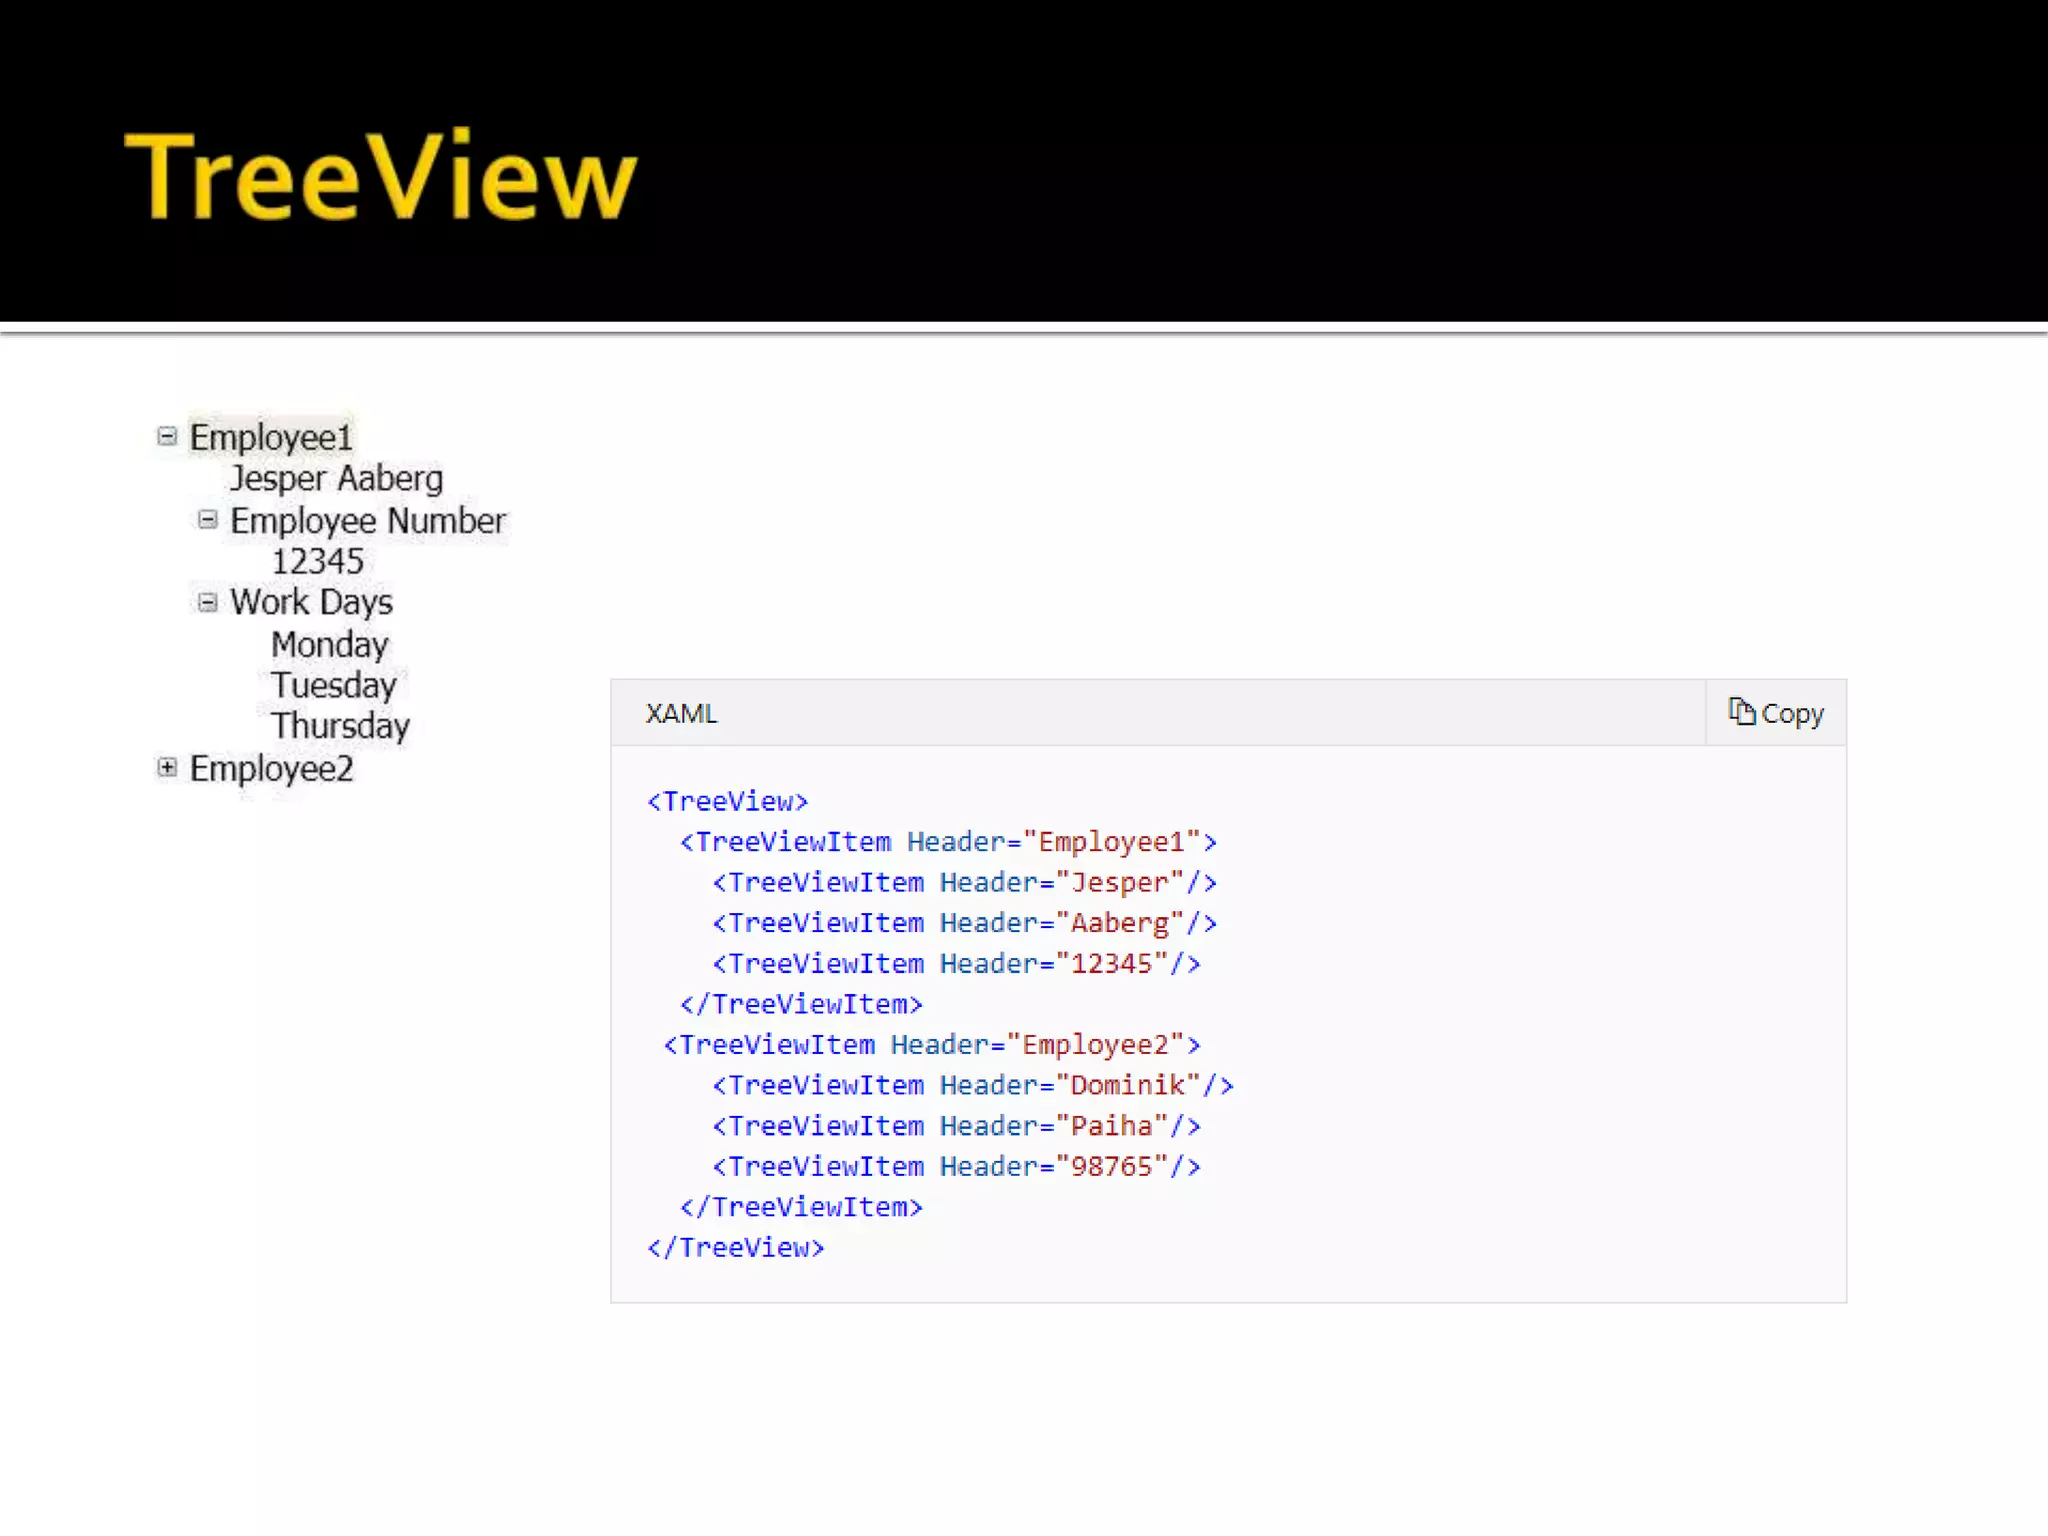Screen dimensions: 2048x1536
Task: Select the Thursday tree item
Action: click(x=340, y=726)
